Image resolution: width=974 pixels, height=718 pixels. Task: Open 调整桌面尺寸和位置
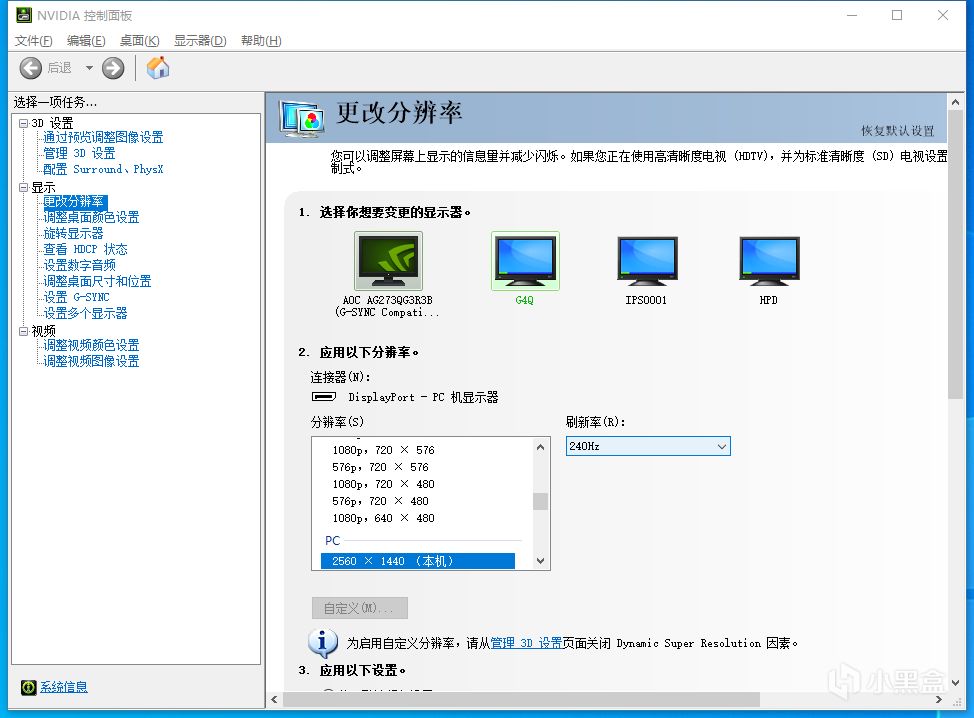(98, 281)
